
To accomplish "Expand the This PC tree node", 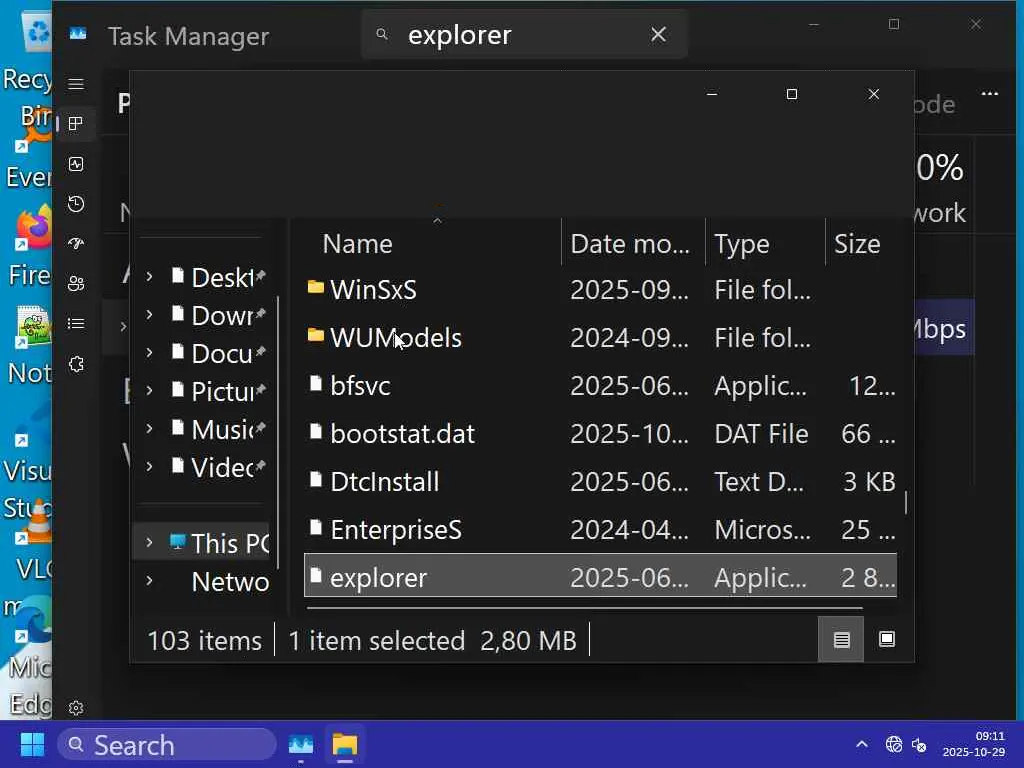I will 149,543.
